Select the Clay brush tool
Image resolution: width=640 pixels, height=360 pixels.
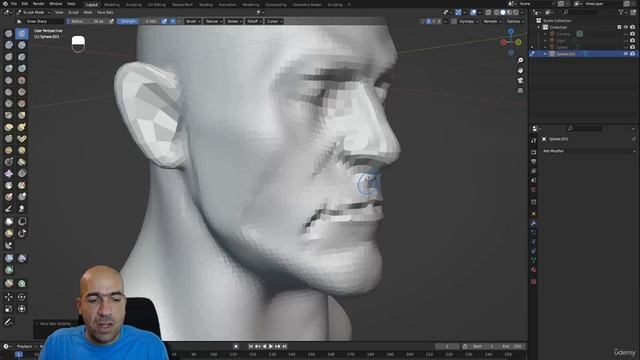9,45
